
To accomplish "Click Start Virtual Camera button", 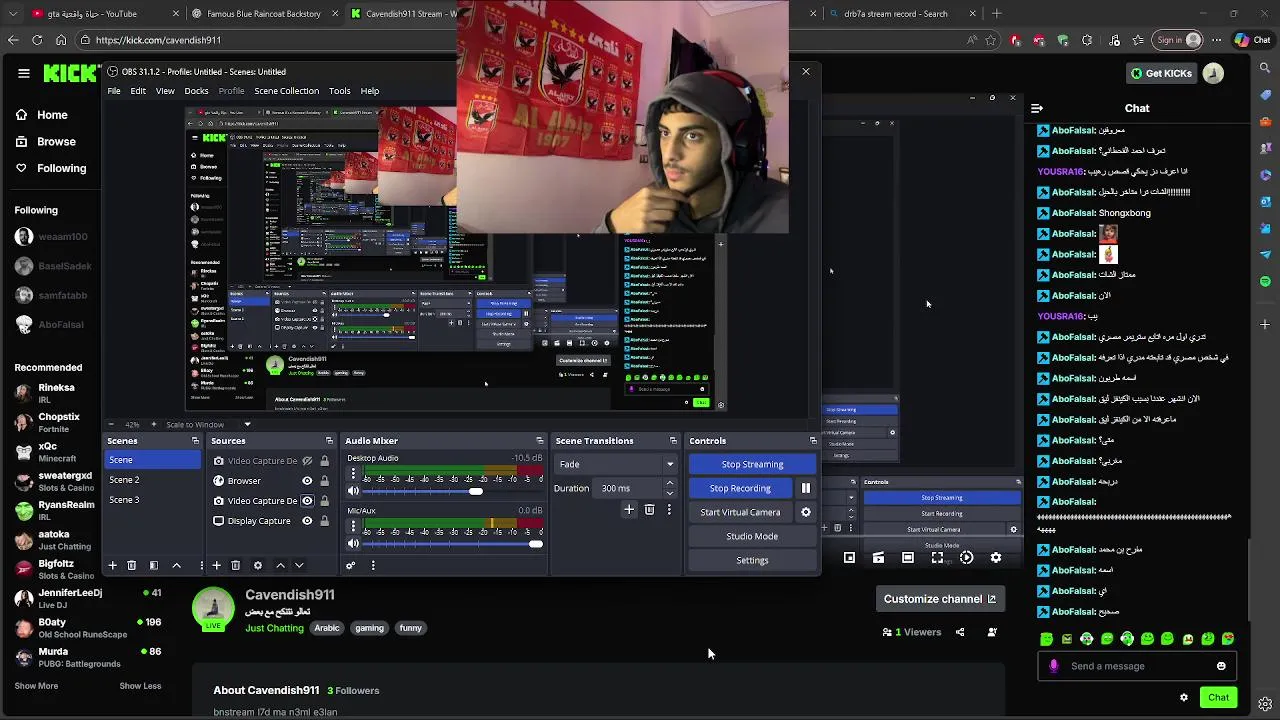I will (740, 512).
